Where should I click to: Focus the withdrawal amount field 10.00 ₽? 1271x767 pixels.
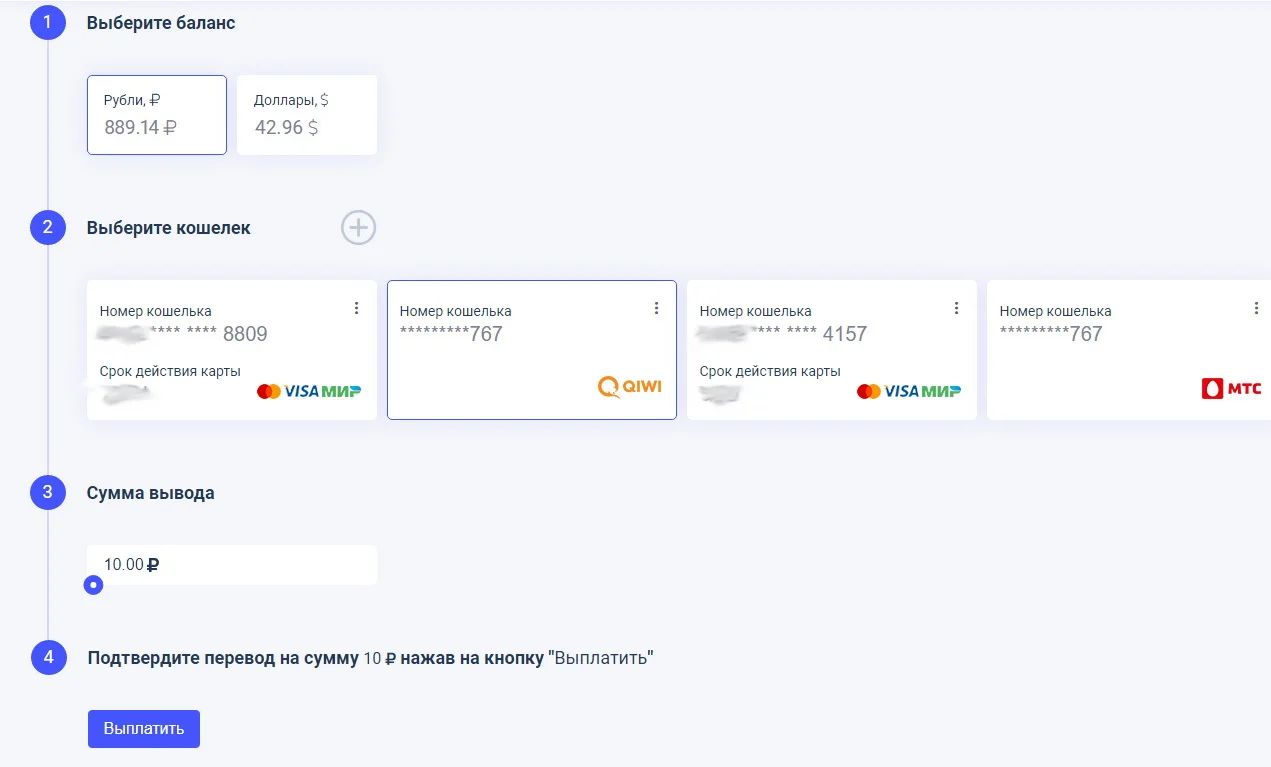click(x=232, y=564)
